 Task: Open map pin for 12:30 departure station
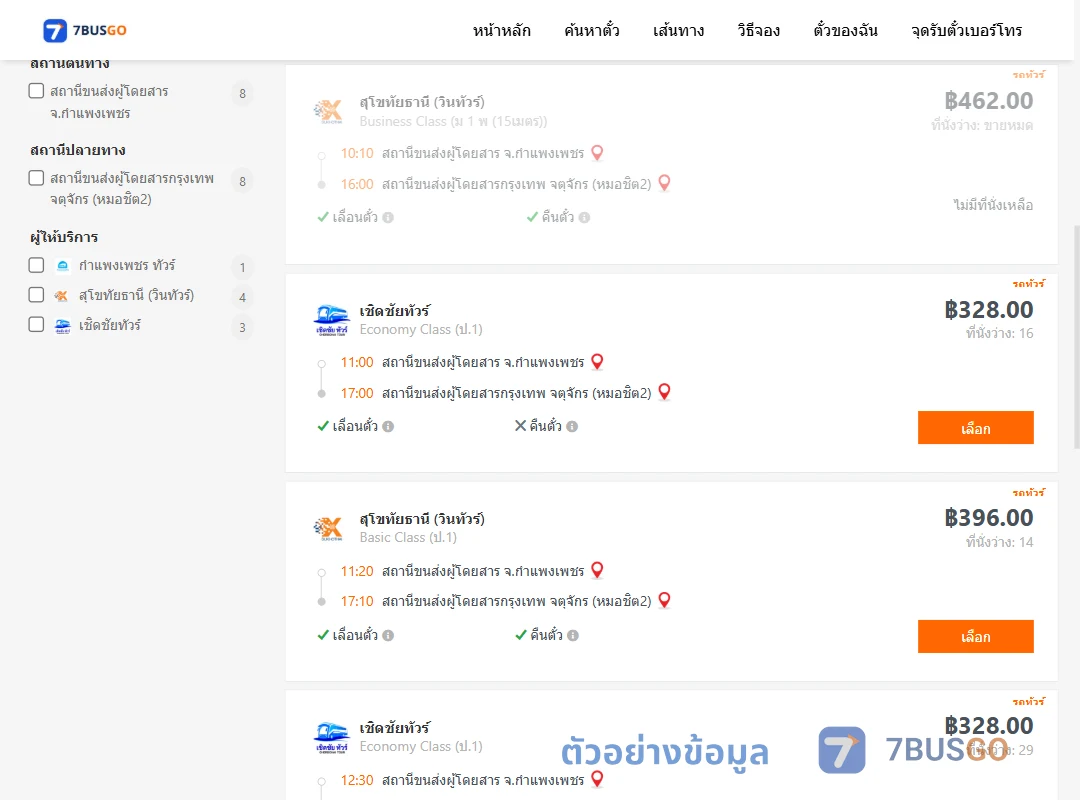pyautogui.click(x=597, y=779)
